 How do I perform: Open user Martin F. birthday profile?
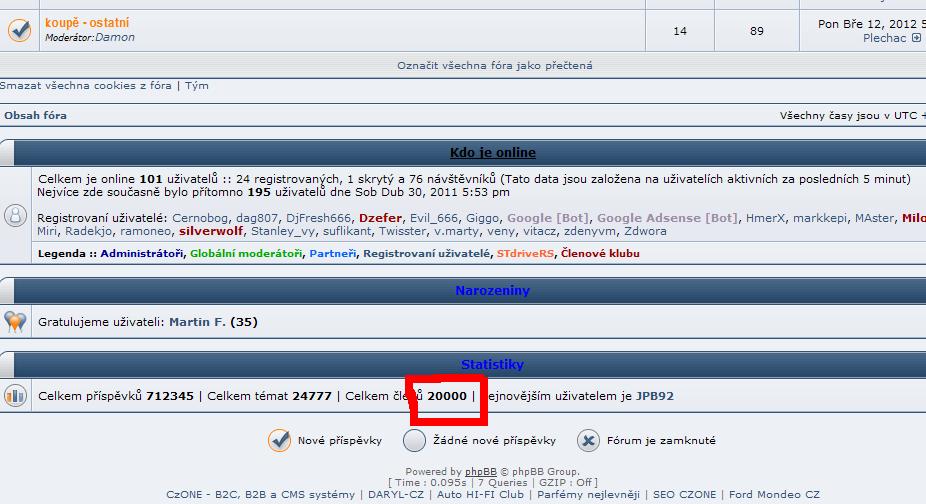pyautogui.click(x=197, y=322)
